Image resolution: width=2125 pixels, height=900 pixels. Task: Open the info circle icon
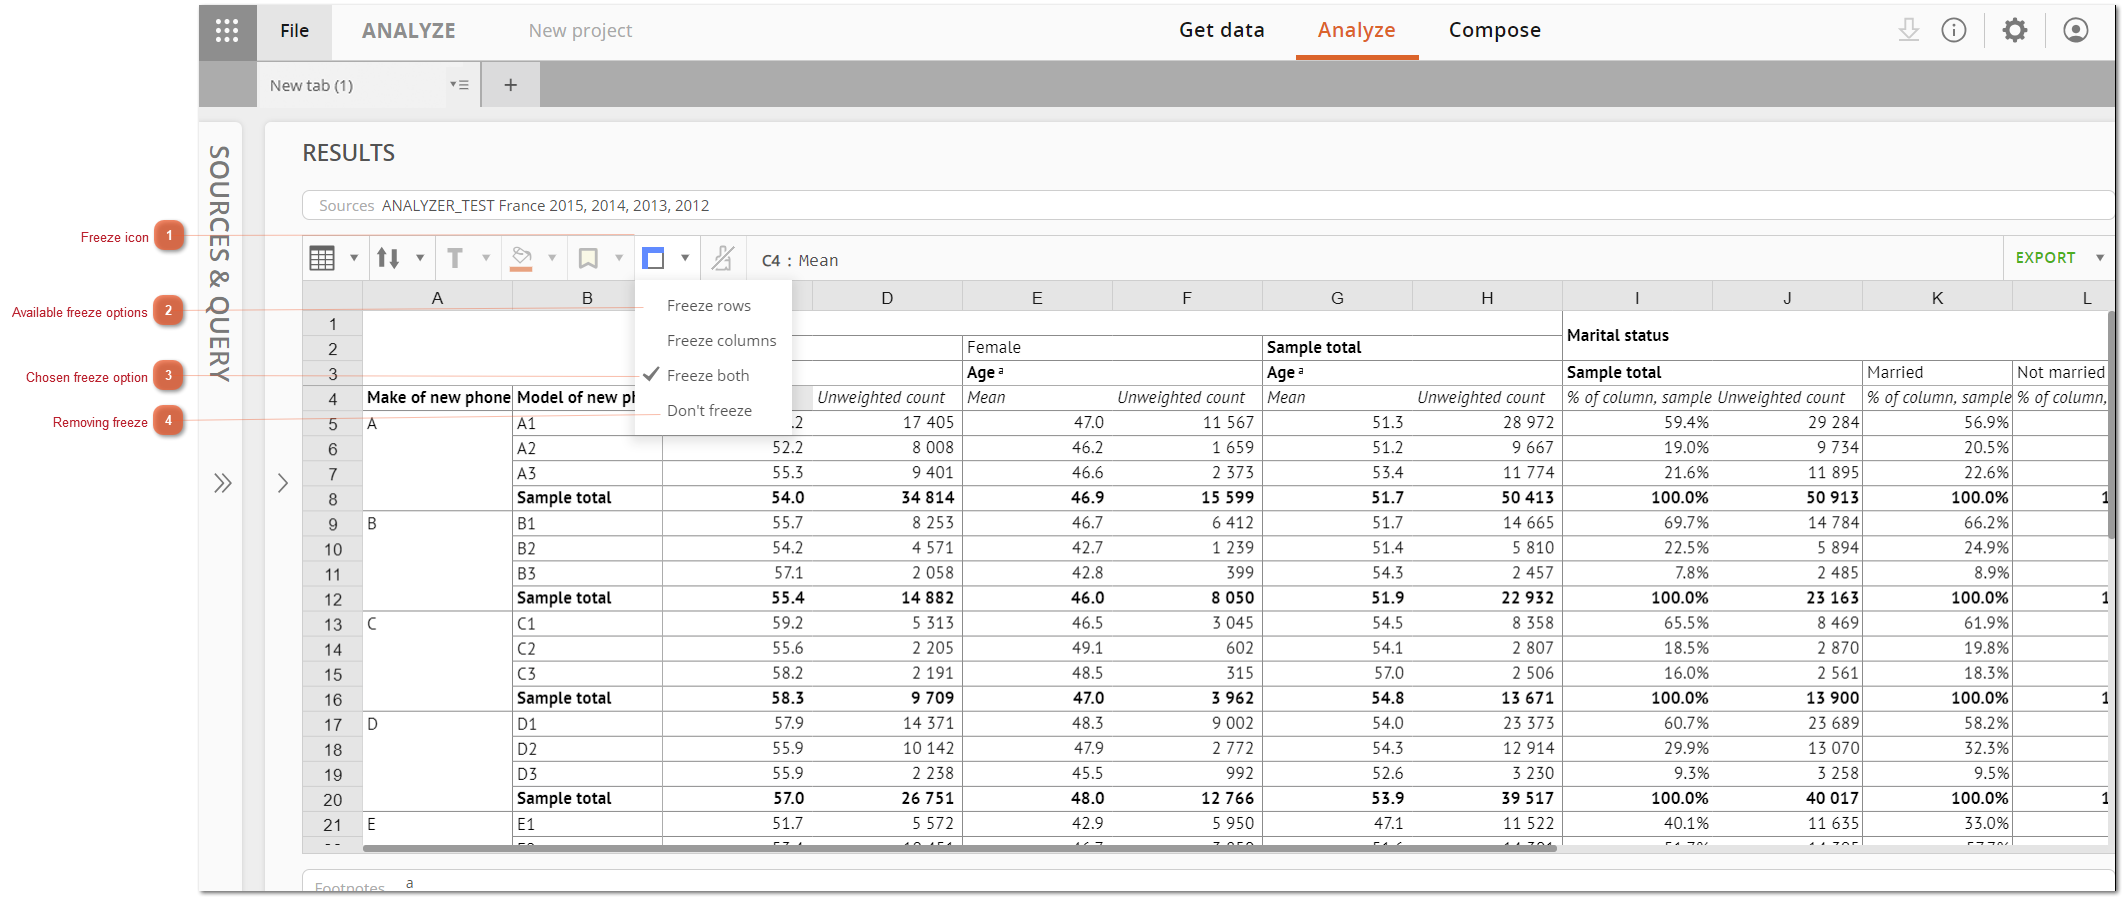[x=1954, y=30]
